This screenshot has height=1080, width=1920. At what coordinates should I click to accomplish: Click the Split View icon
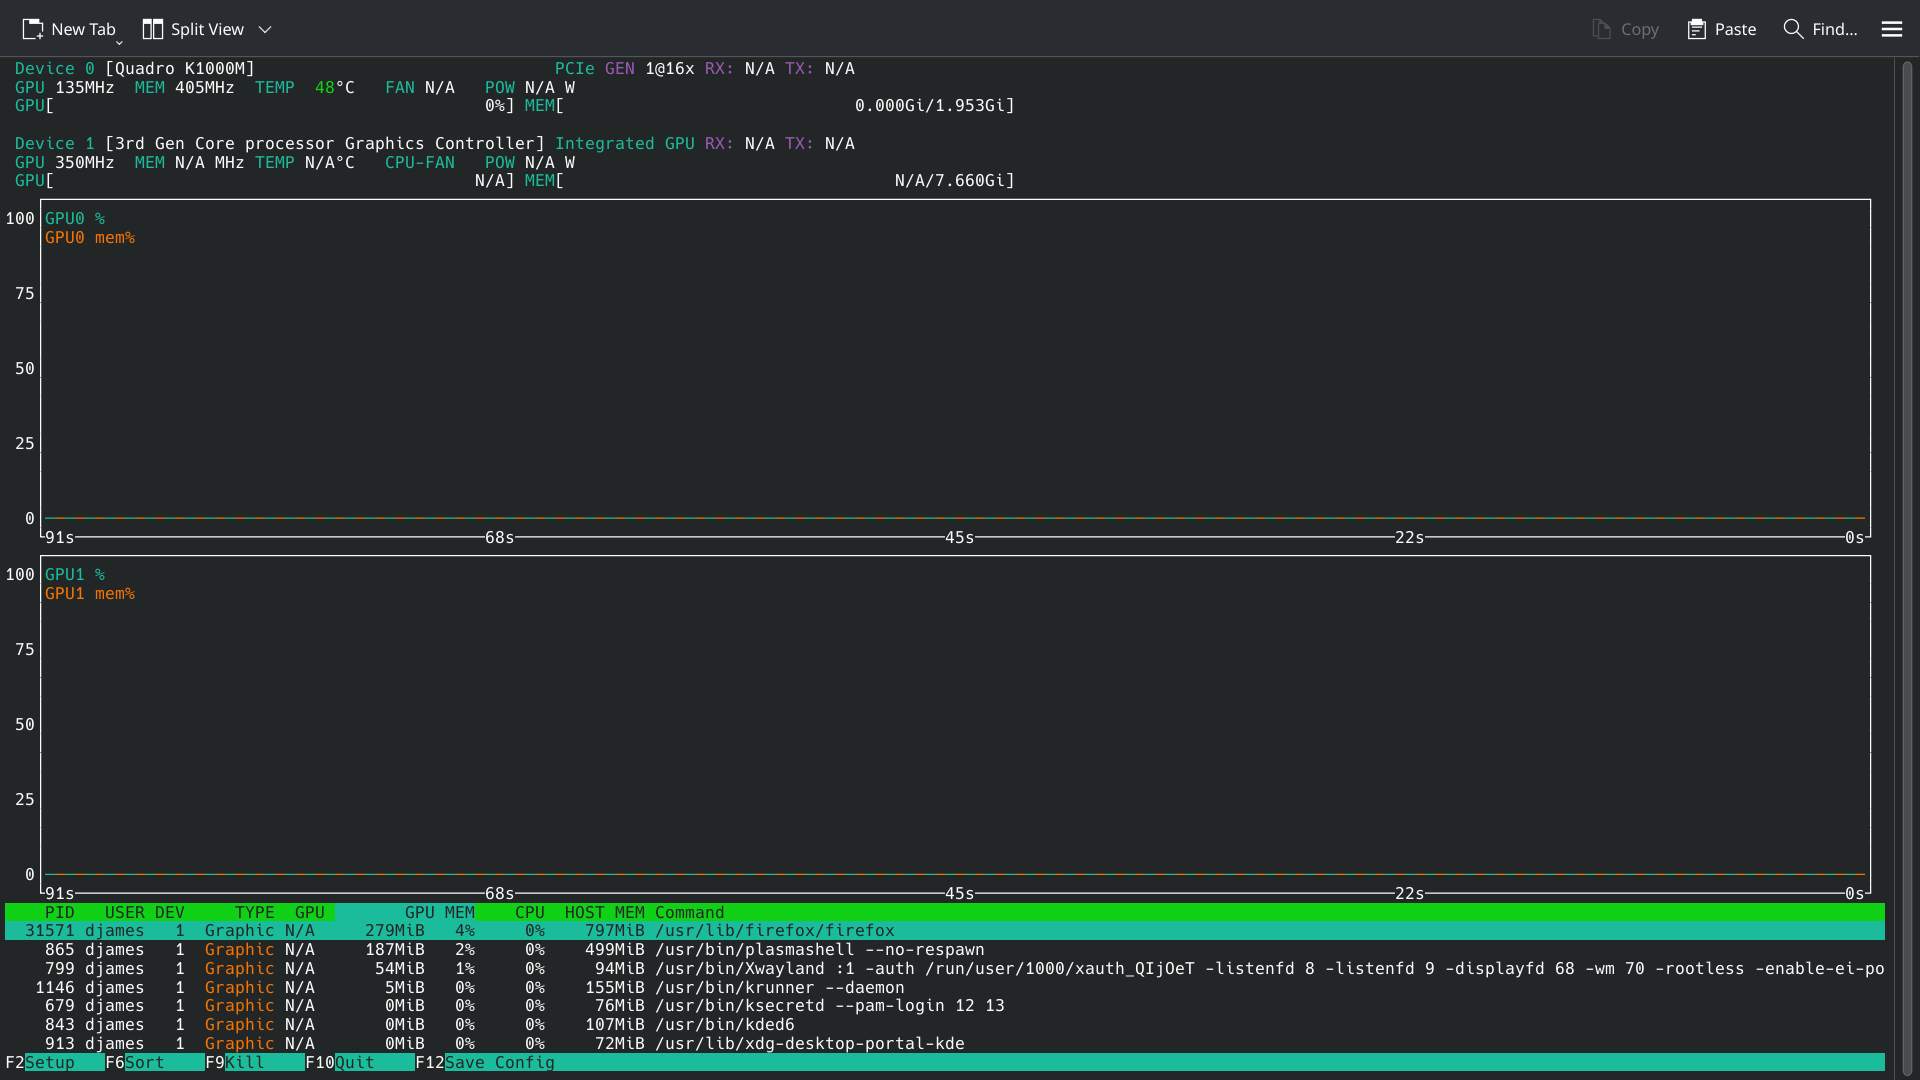[152, 29]
